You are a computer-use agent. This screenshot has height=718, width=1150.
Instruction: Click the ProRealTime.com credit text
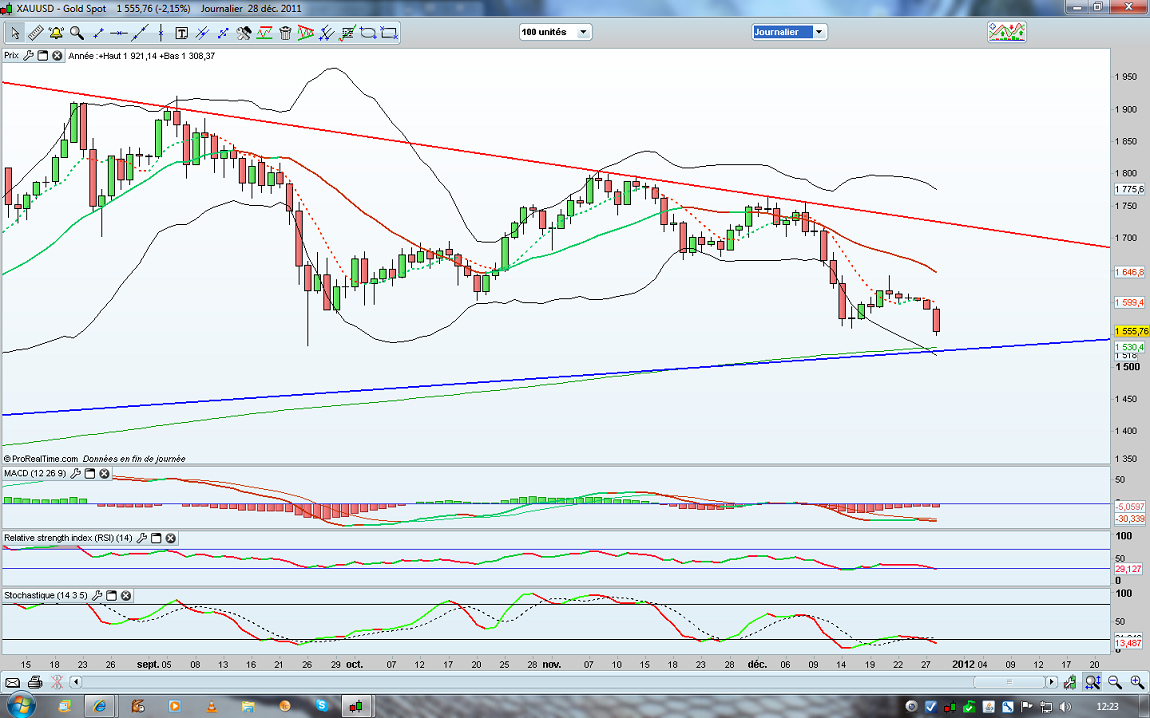[x=40, y=459]
